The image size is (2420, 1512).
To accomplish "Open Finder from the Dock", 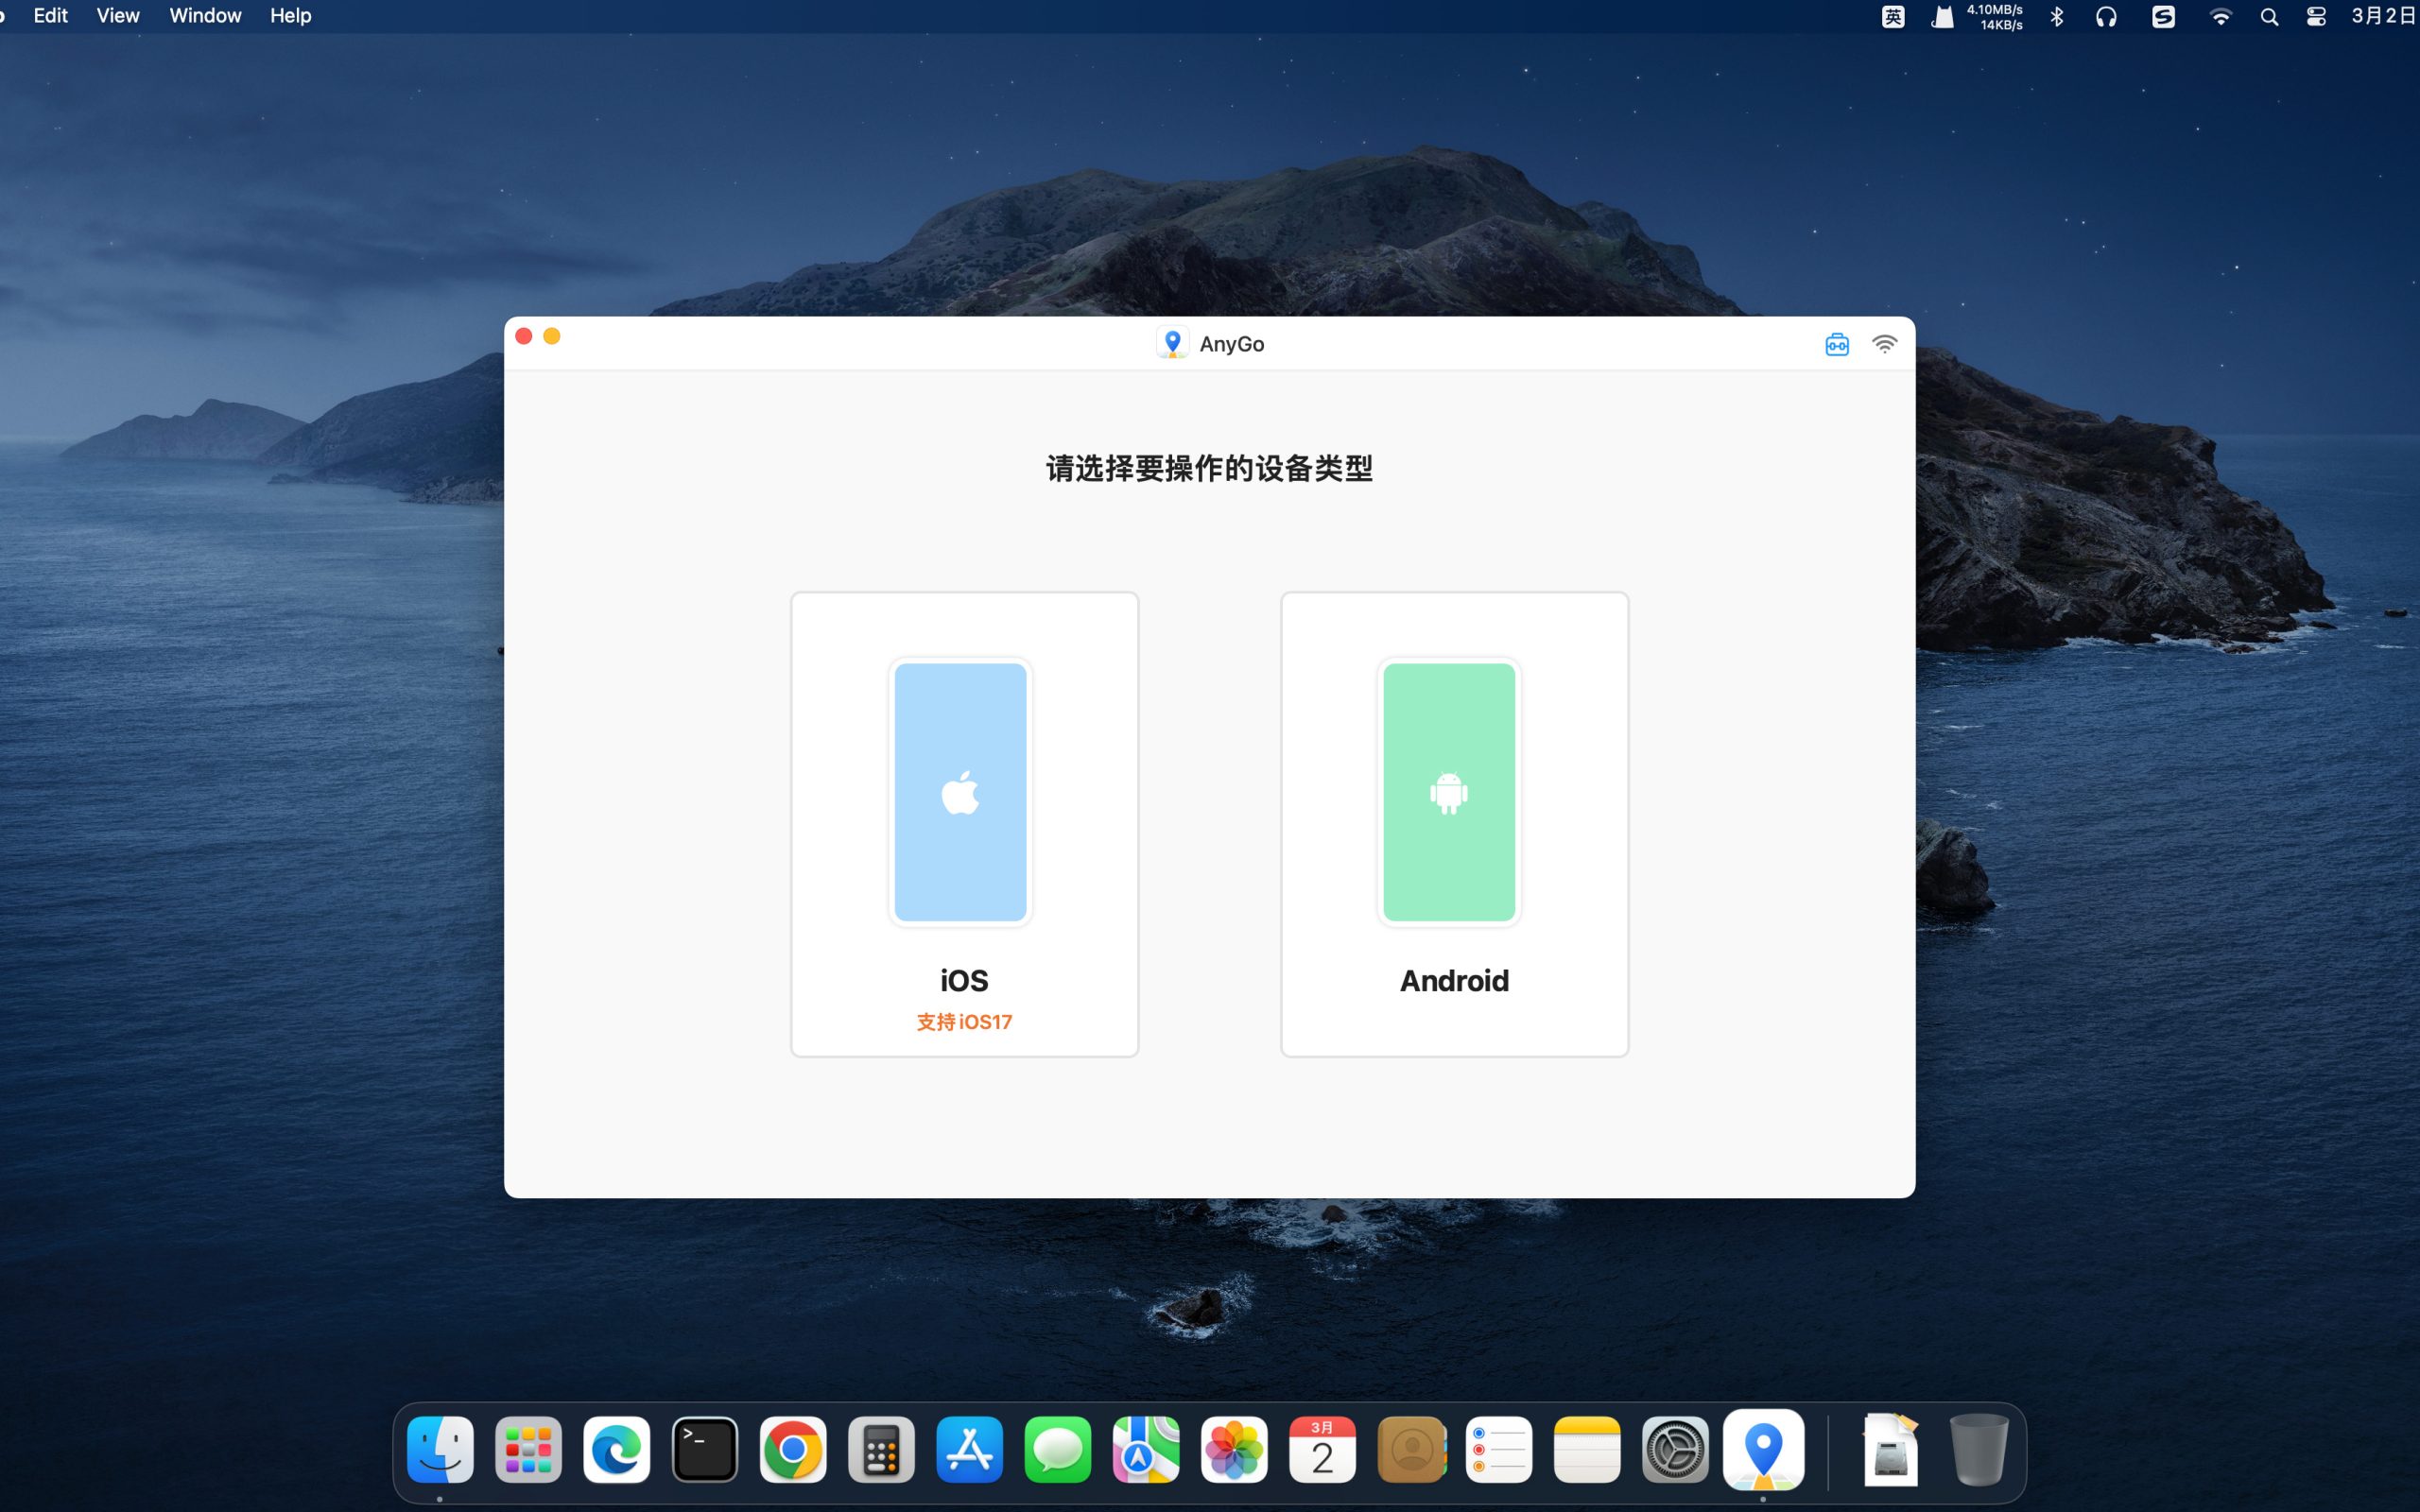I will tap(440, 1449).
